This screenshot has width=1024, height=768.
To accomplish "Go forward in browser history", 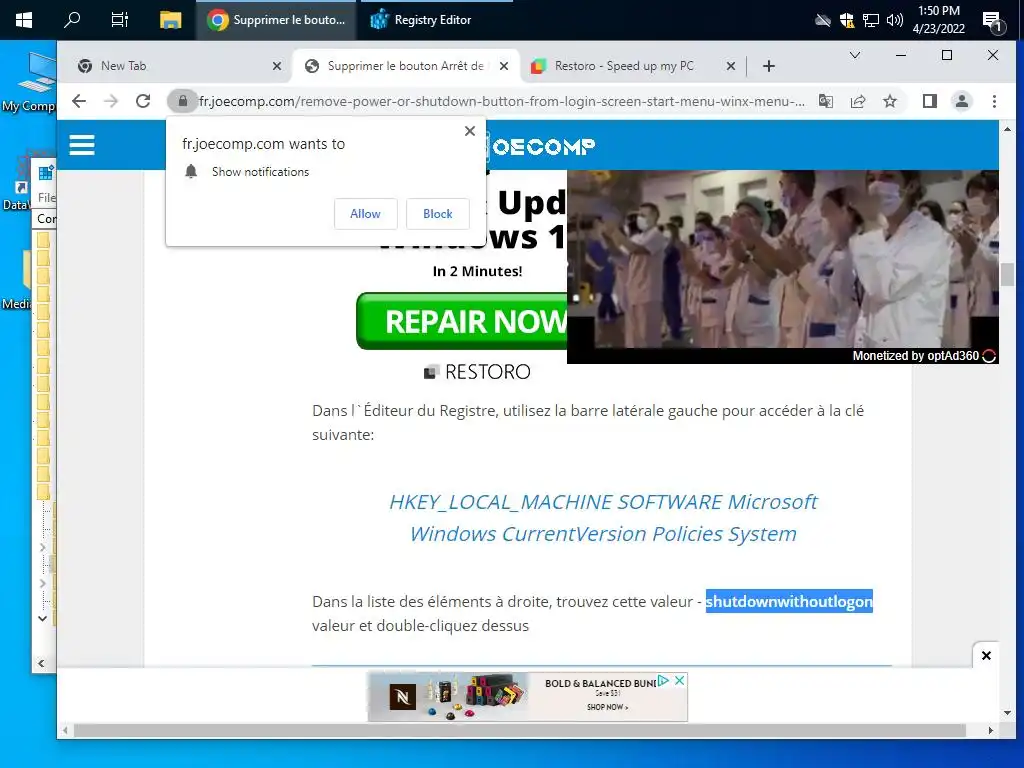I will pyautogui.click(x=111, y=101).
